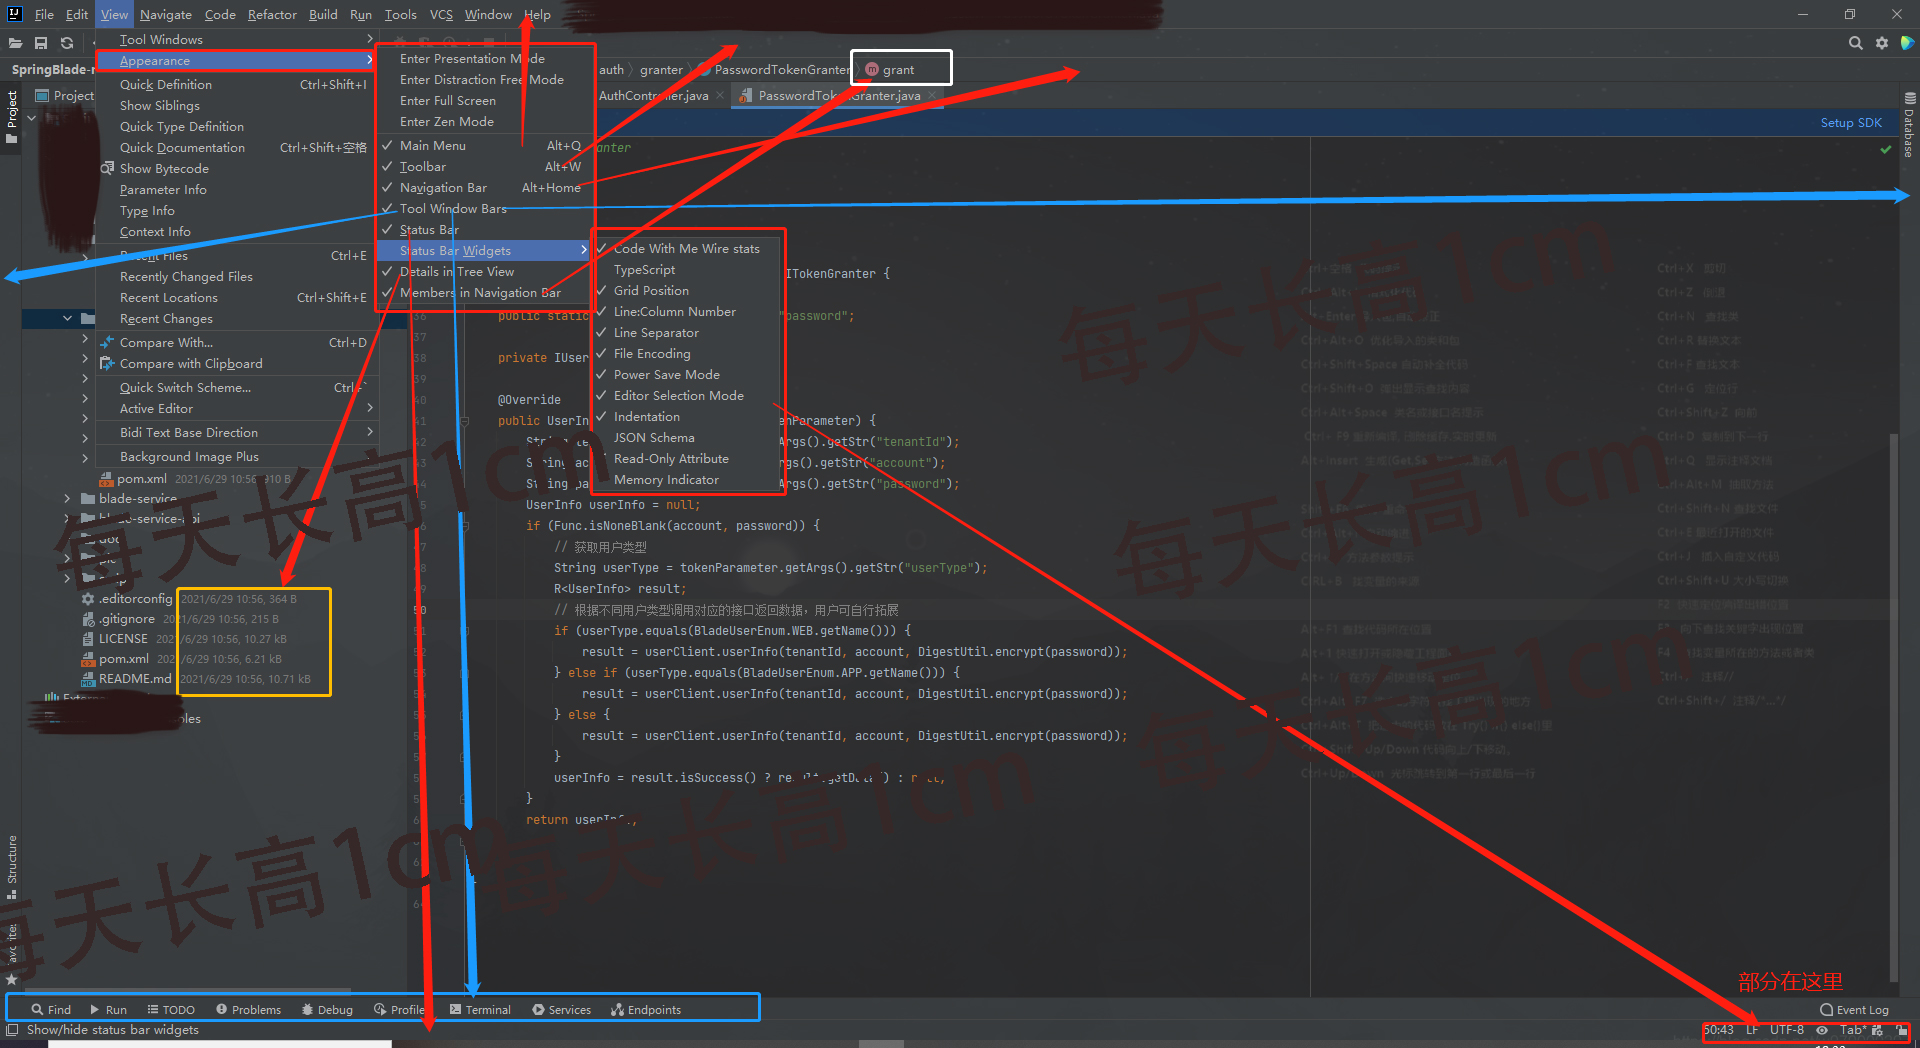
Task: Click the Setup SDK link
Action: click(1851, 123)
